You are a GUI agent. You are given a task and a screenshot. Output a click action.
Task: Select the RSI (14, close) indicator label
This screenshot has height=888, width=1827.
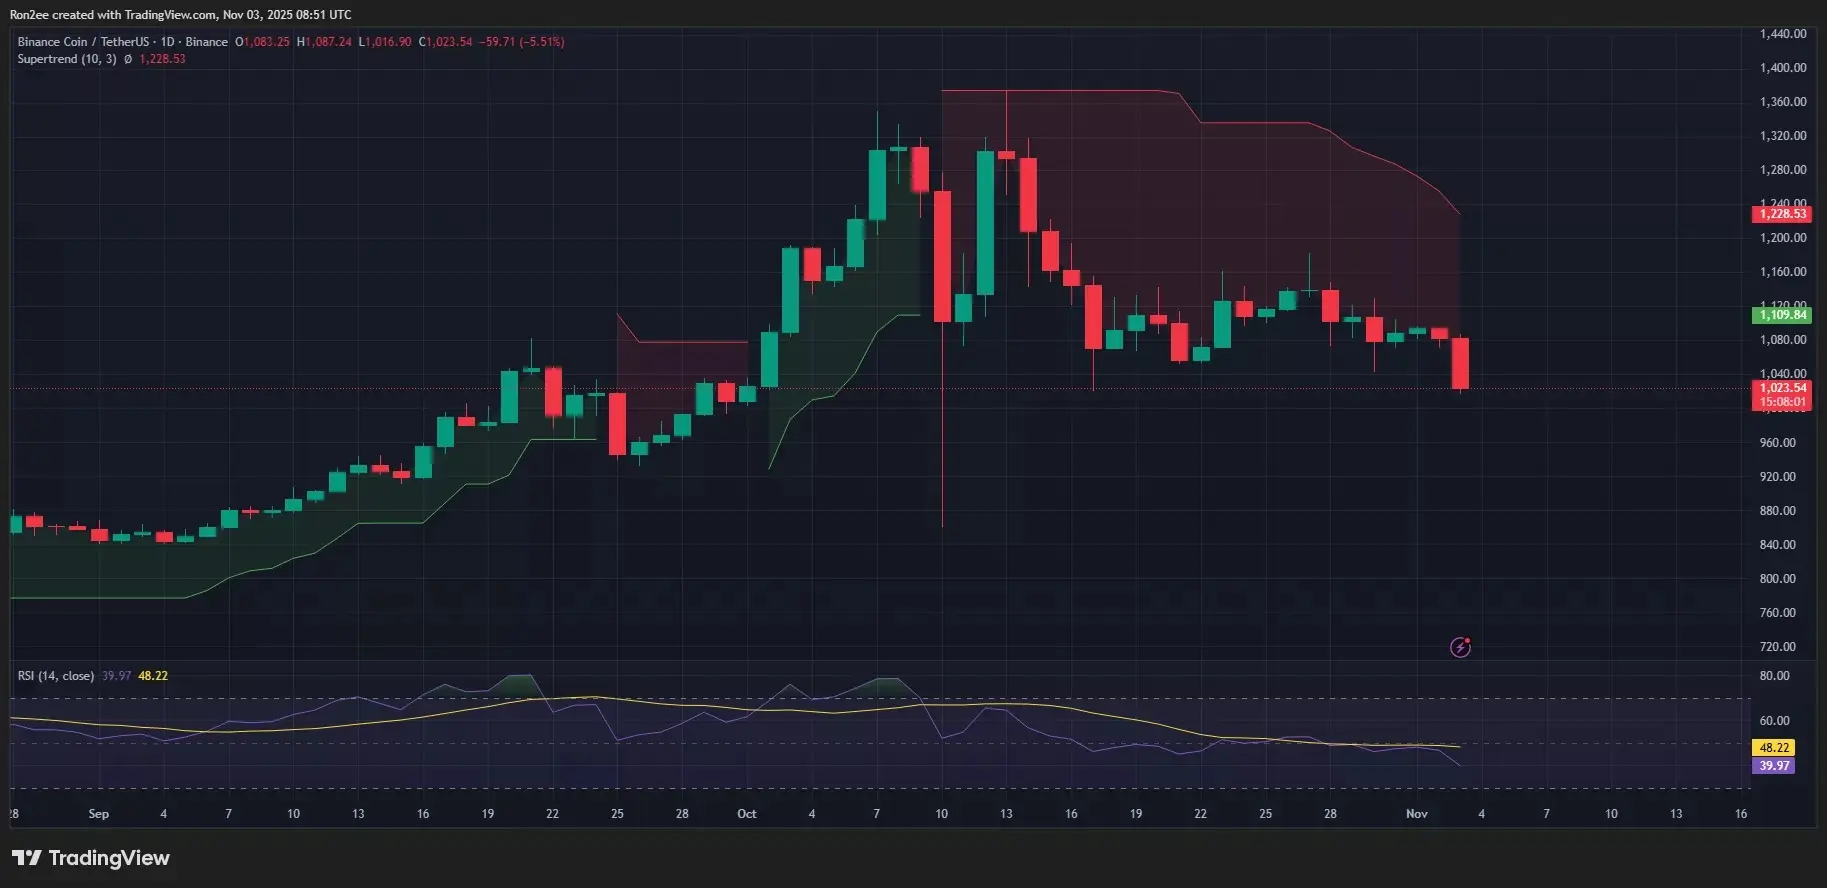click(x=56, y=676)
